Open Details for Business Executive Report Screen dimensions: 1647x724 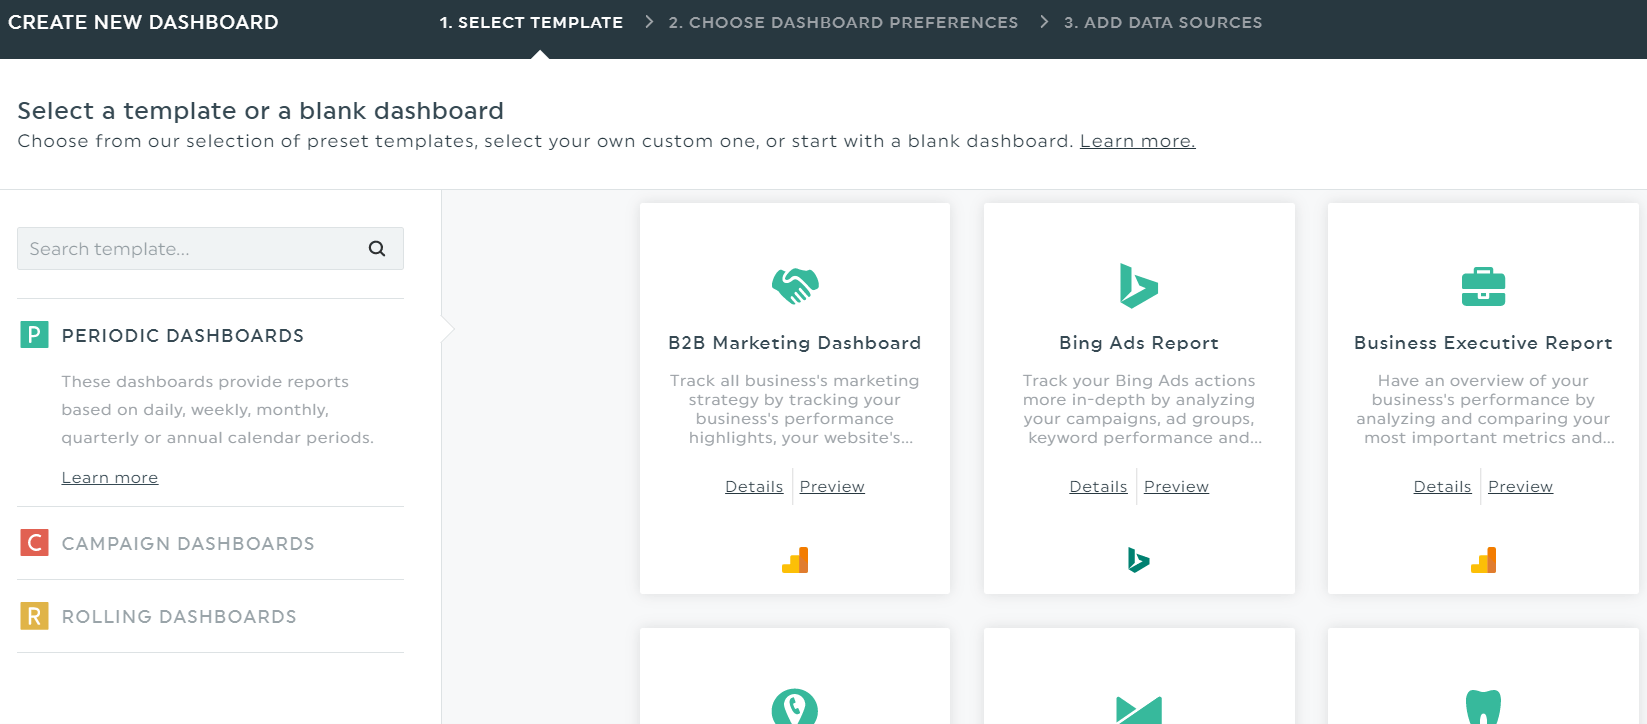coord(1442,487)
